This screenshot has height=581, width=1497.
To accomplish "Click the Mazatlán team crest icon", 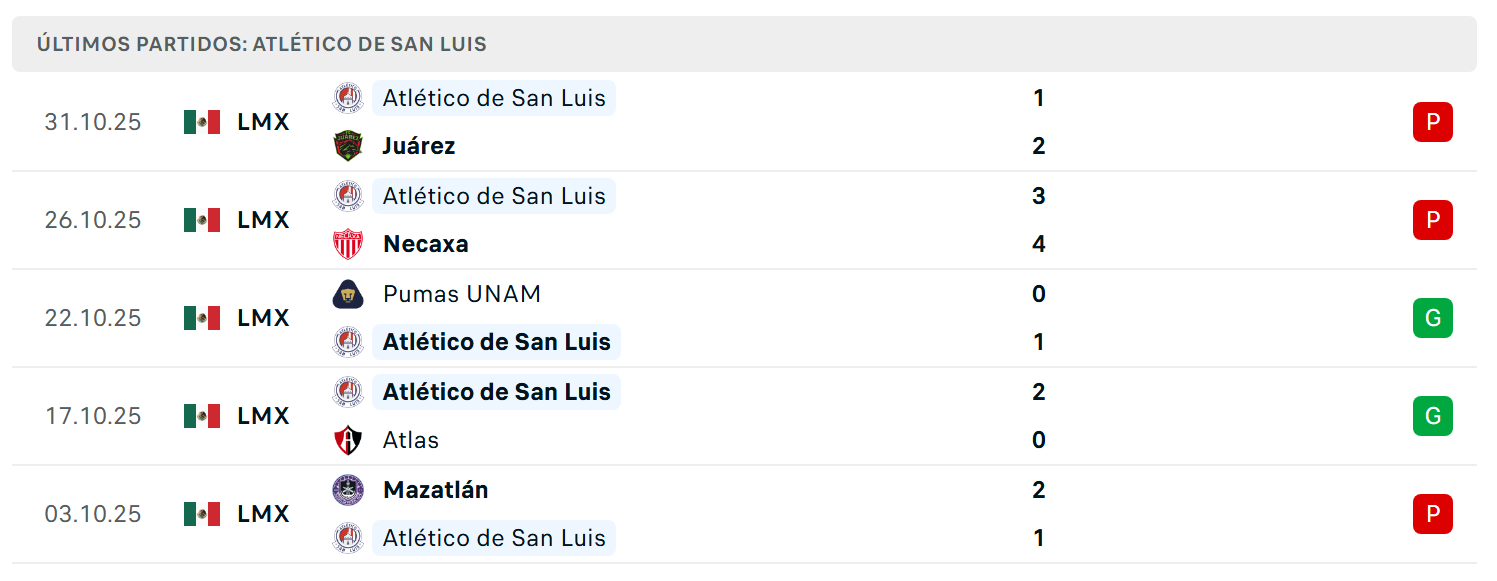I will [x=348, y=490].
